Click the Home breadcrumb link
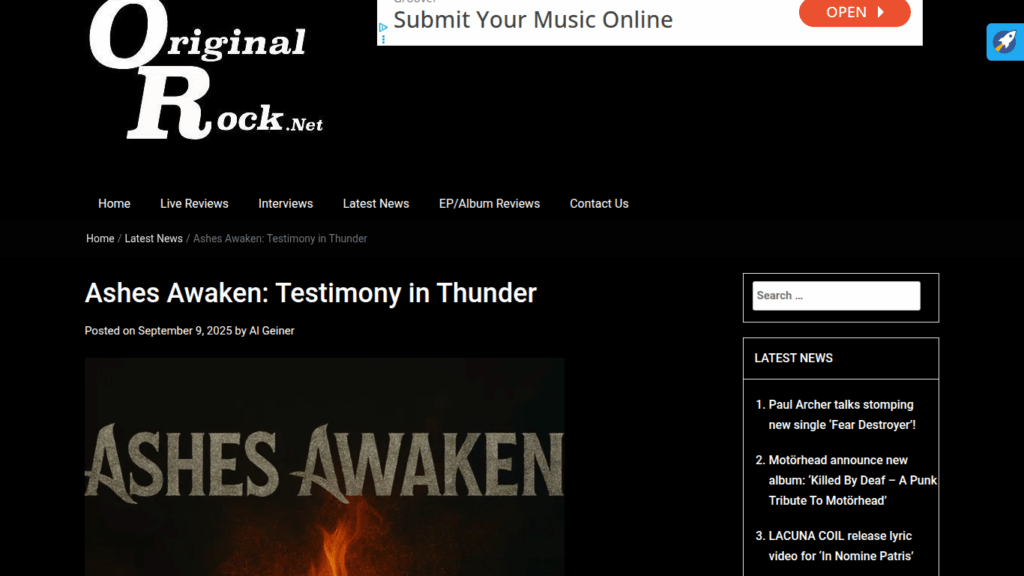Viewport: 1024px width, 576px height. 100,239
